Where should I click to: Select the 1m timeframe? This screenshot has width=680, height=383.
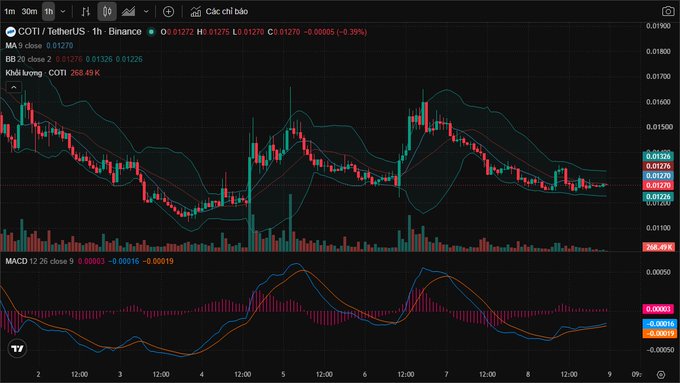click(x=10, y=12)
